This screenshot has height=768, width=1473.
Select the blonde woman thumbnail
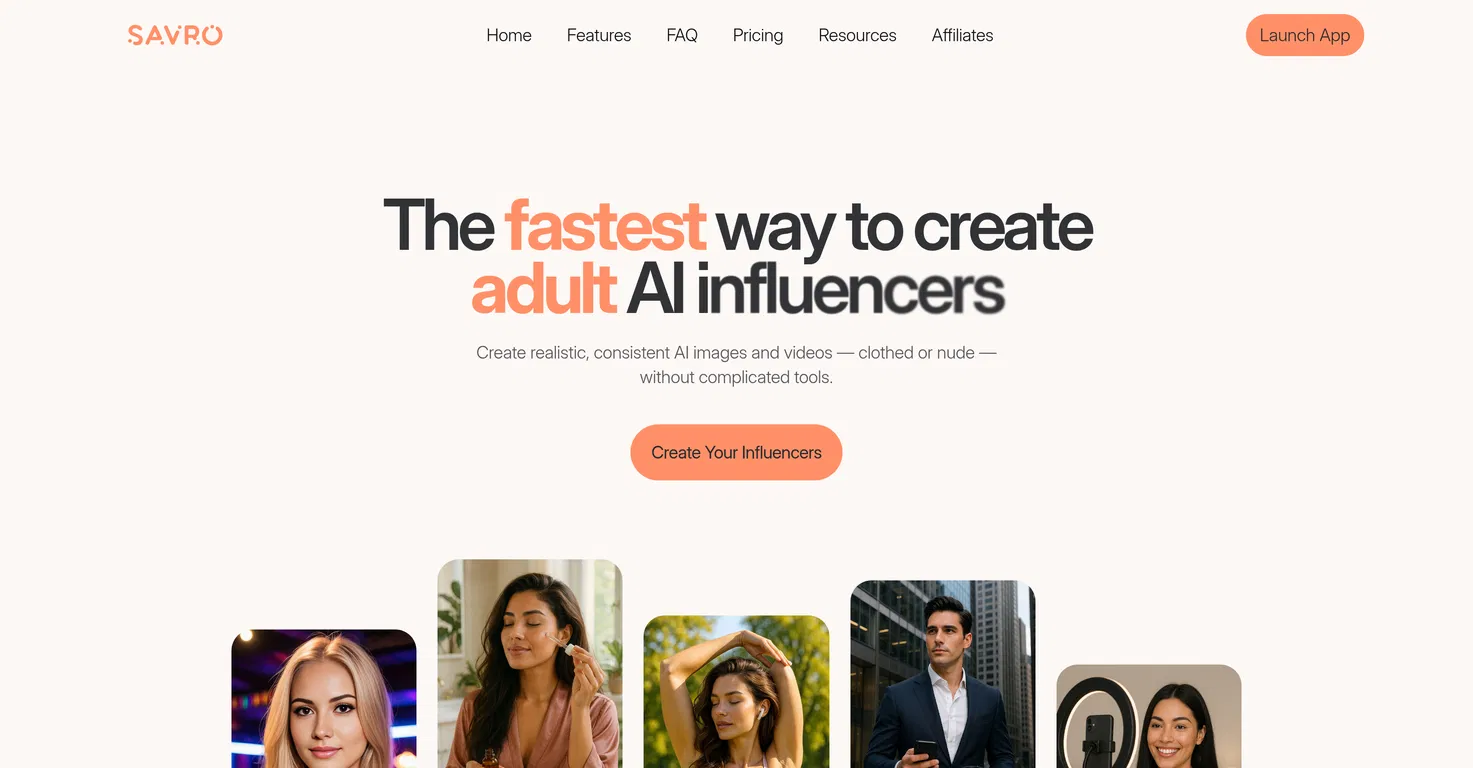click(x=324, y=699)
